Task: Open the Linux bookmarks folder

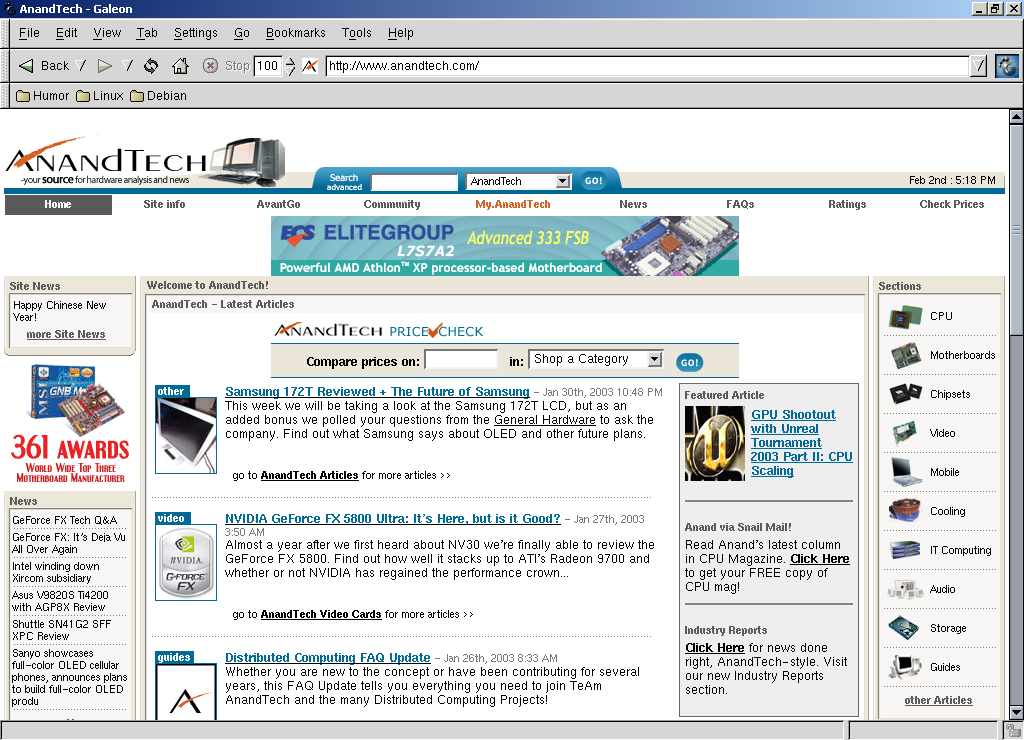Action: pyautogui.click(x=99, y=96)
